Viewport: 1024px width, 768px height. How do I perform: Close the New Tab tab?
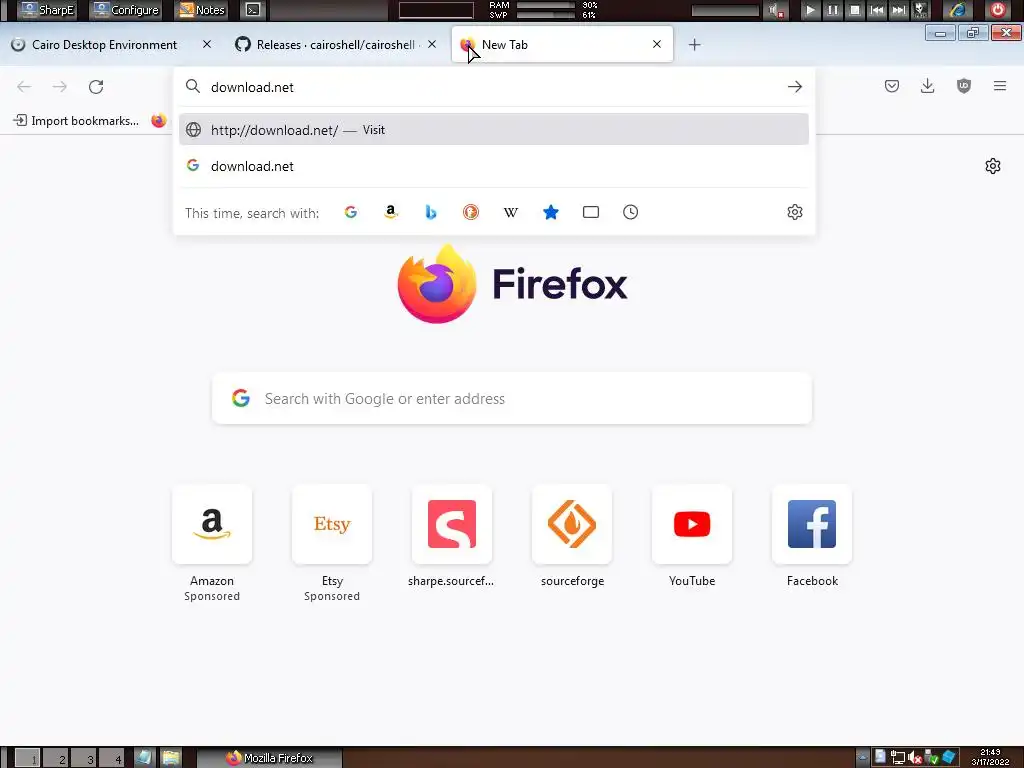click(656, 44)
